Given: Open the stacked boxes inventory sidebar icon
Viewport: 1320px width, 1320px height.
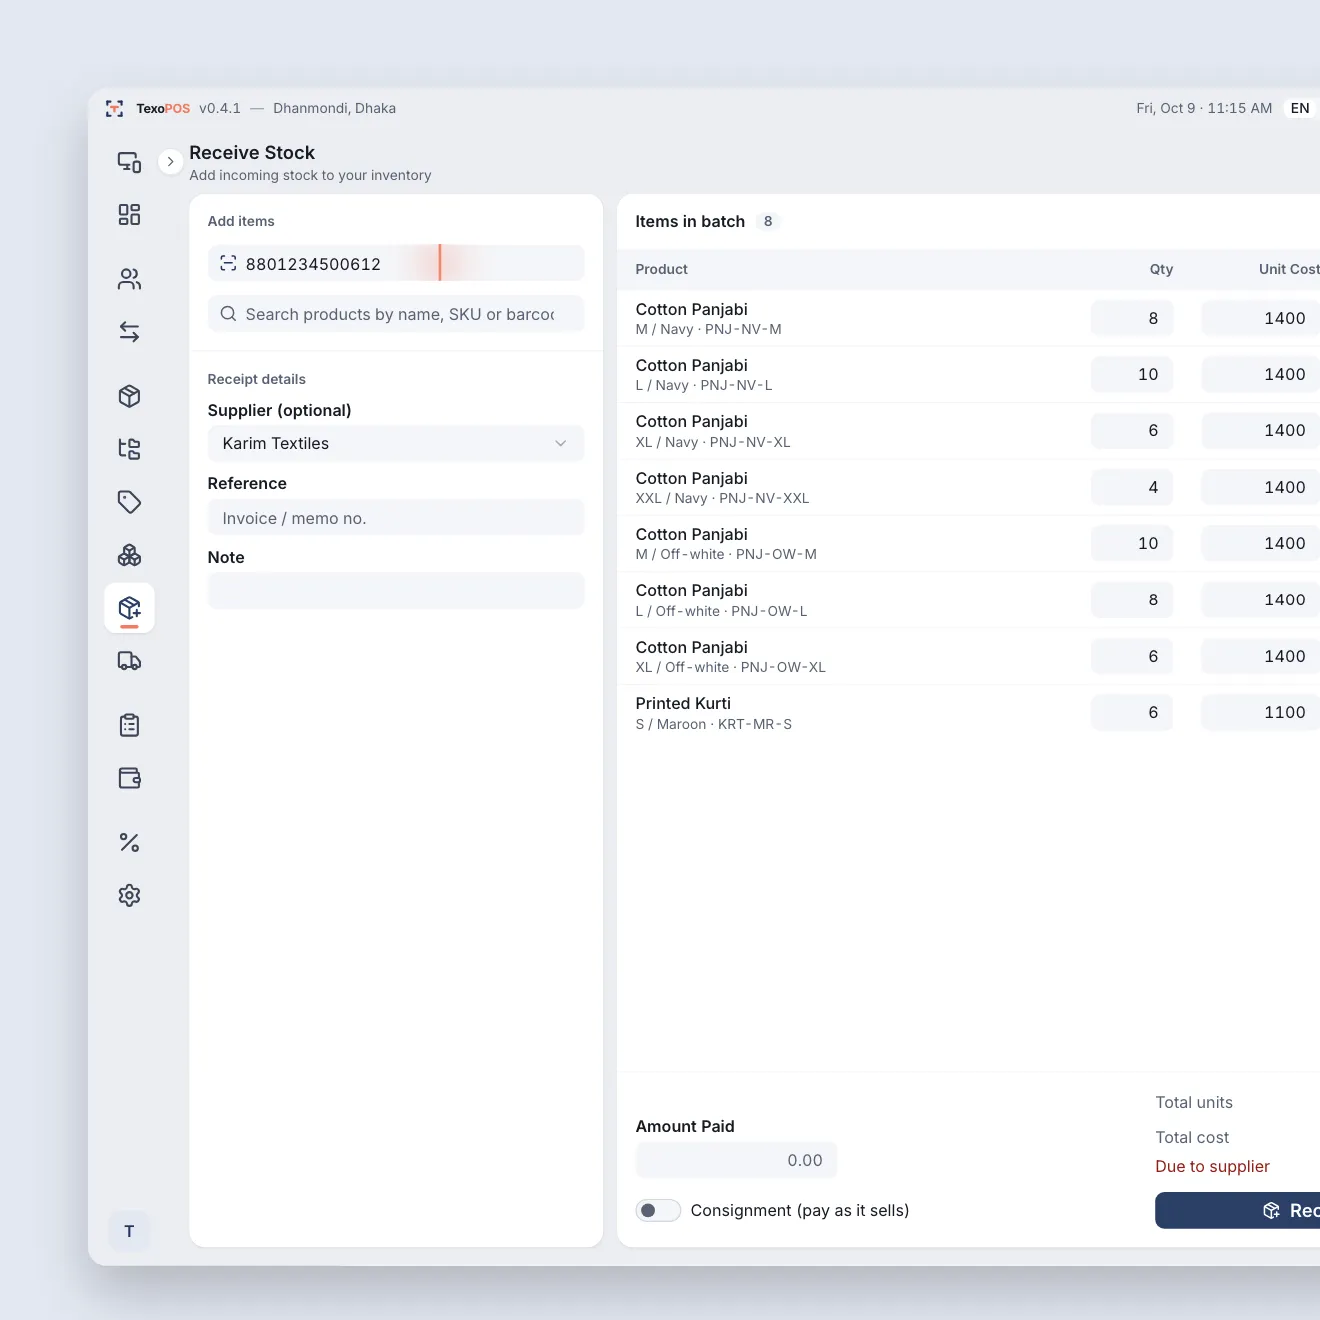Looking at the screenshot, I should coord(129,555).
